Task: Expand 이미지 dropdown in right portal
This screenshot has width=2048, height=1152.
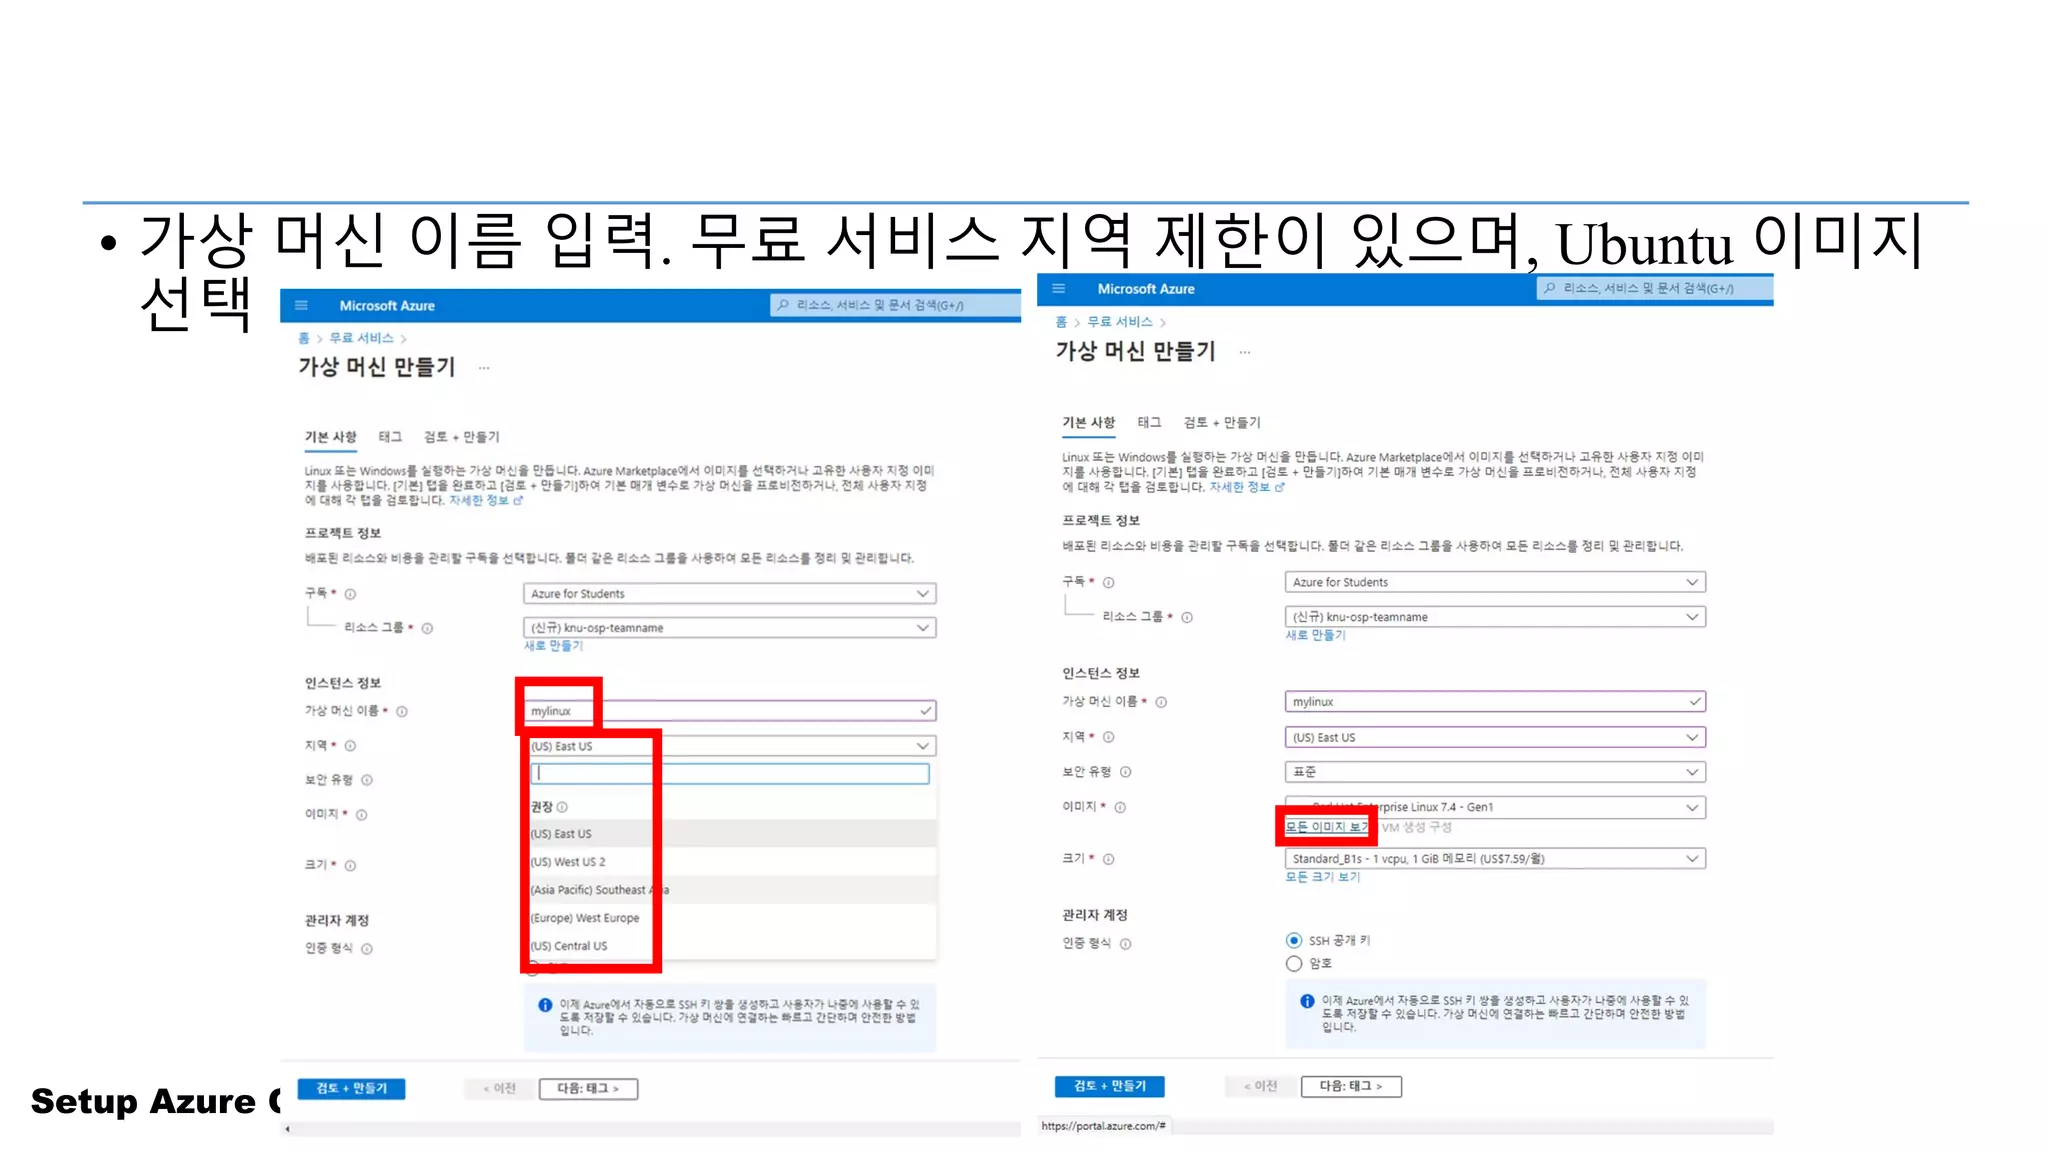Action: pos(1495,807)
